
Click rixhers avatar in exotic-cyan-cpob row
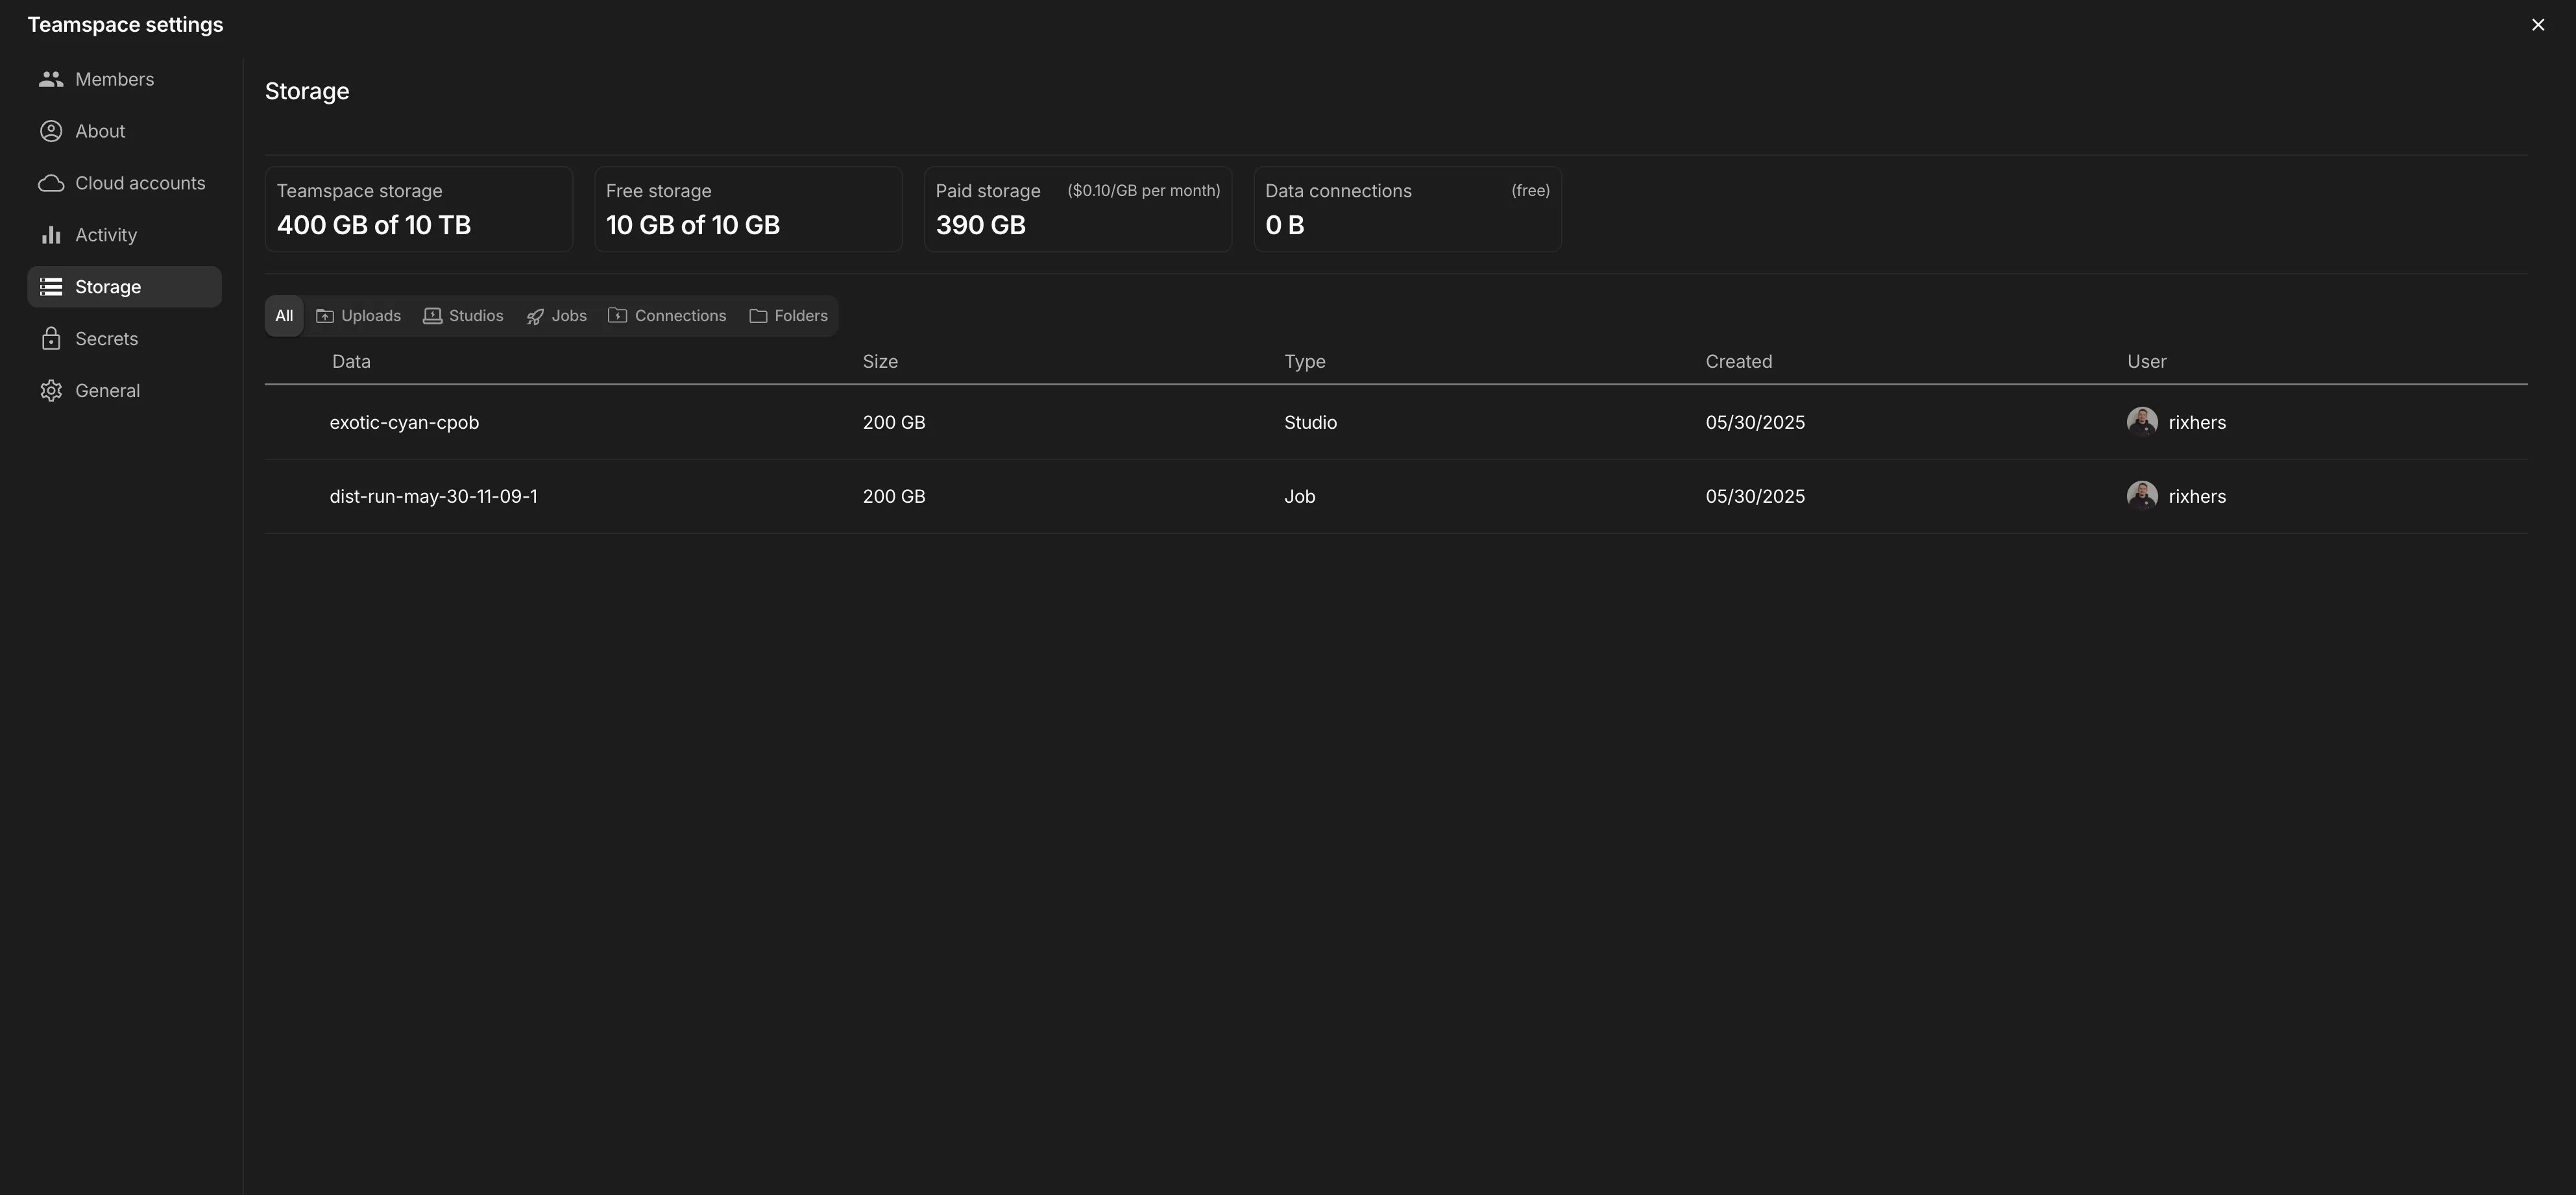pyautogui.click(x=2142, y=422)
